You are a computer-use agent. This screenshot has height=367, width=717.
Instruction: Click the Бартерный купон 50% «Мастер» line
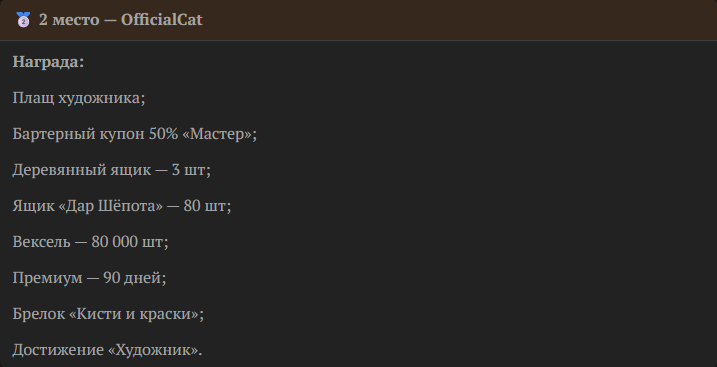pyautogui.click(x=135, y=134)
